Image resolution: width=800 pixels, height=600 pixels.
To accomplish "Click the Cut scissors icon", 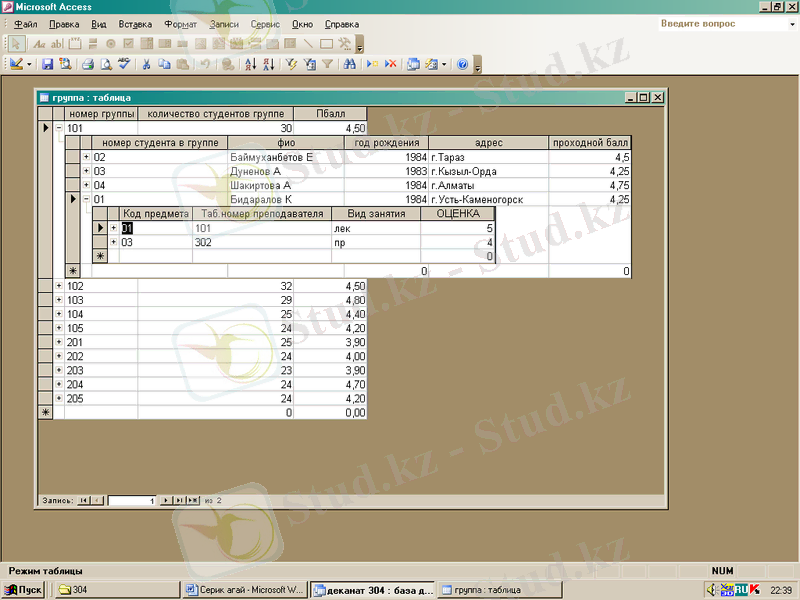I will 146,64.
